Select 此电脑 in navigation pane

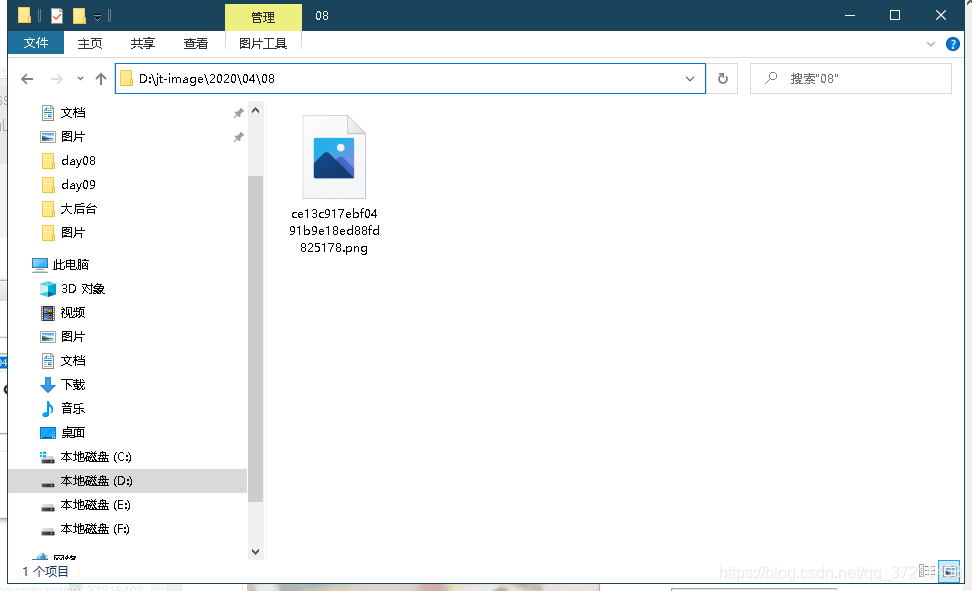pyautogui.click(x=70, y=265)
